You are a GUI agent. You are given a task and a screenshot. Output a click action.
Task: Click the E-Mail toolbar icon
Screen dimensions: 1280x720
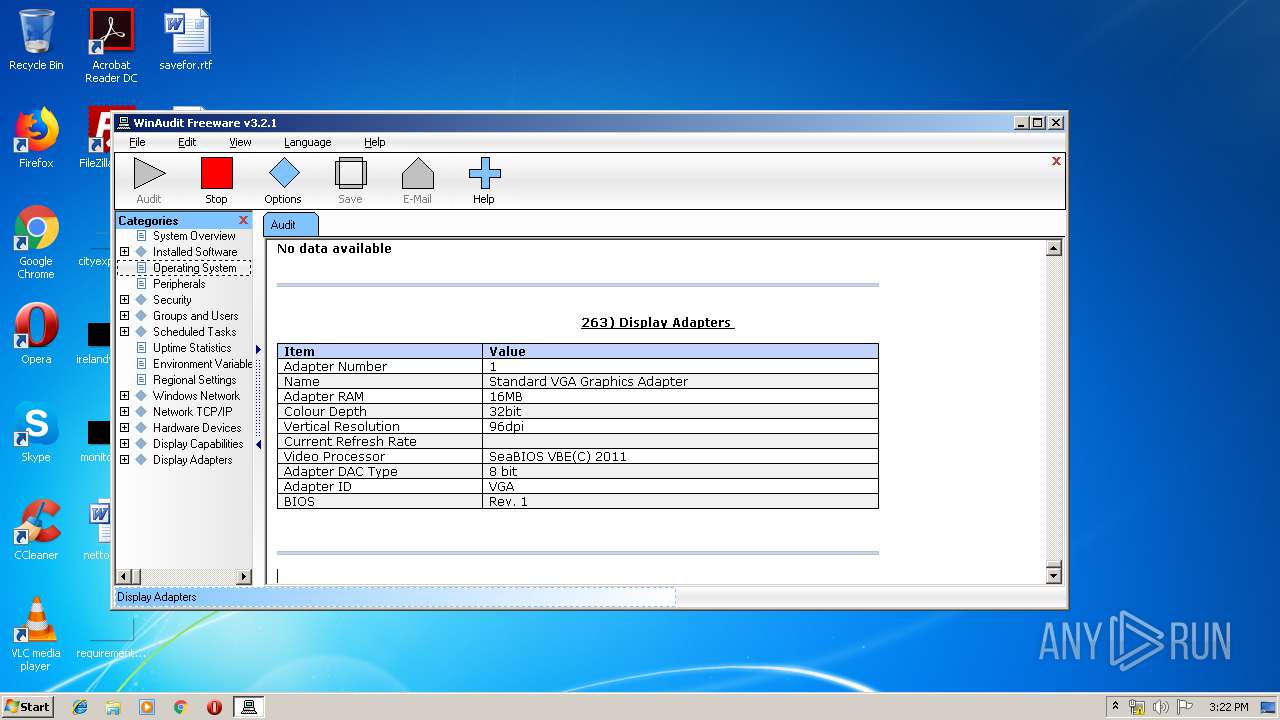coord(417,174)
